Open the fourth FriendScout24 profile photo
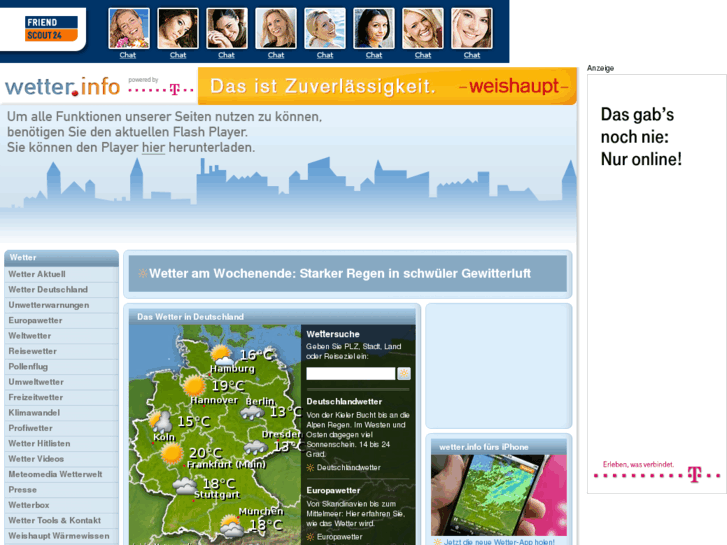Viewport: 727px width, 545px height. coord(276,28)
